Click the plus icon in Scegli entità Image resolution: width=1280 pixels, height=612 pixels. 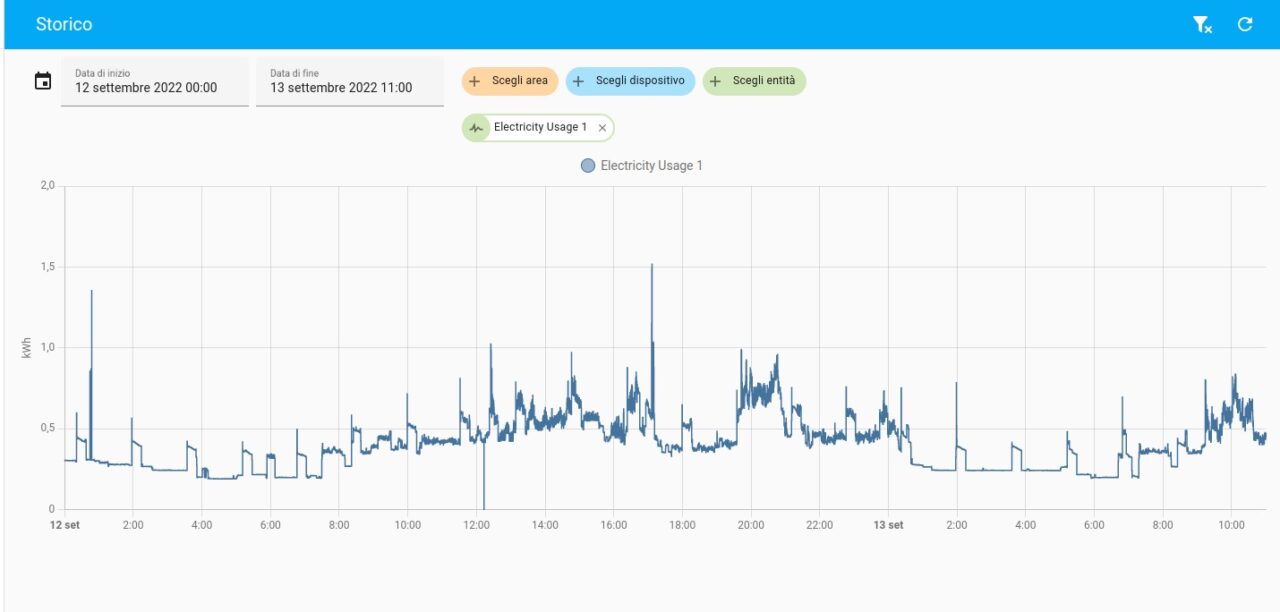[x=715, y=81]
